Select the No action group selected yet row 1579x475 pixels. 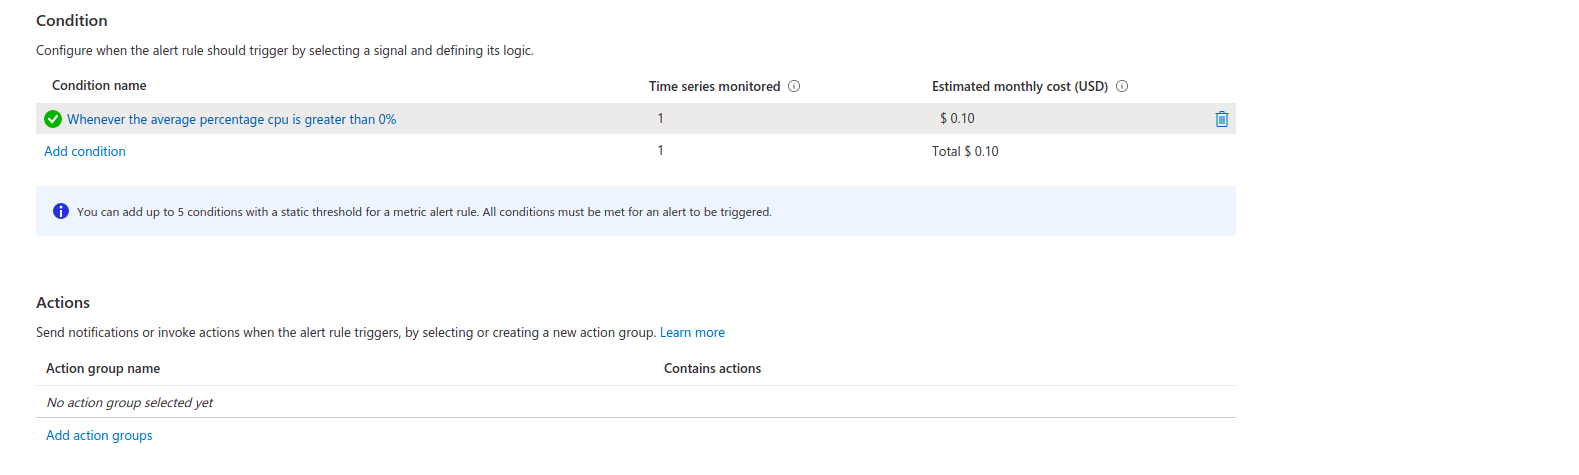click(636, 402)
